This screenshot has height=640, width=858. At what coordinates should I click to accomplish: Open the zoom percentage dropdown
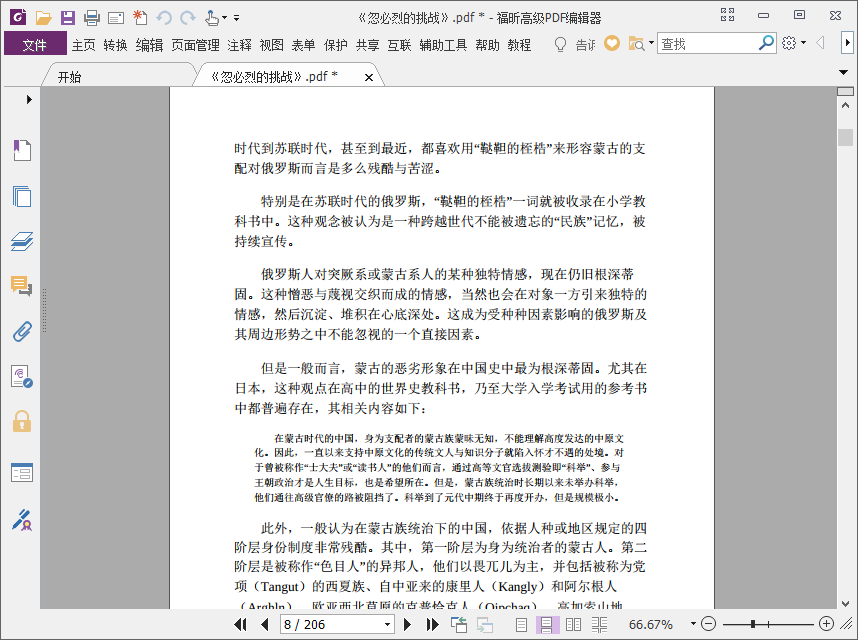click(x=693, y=624)
